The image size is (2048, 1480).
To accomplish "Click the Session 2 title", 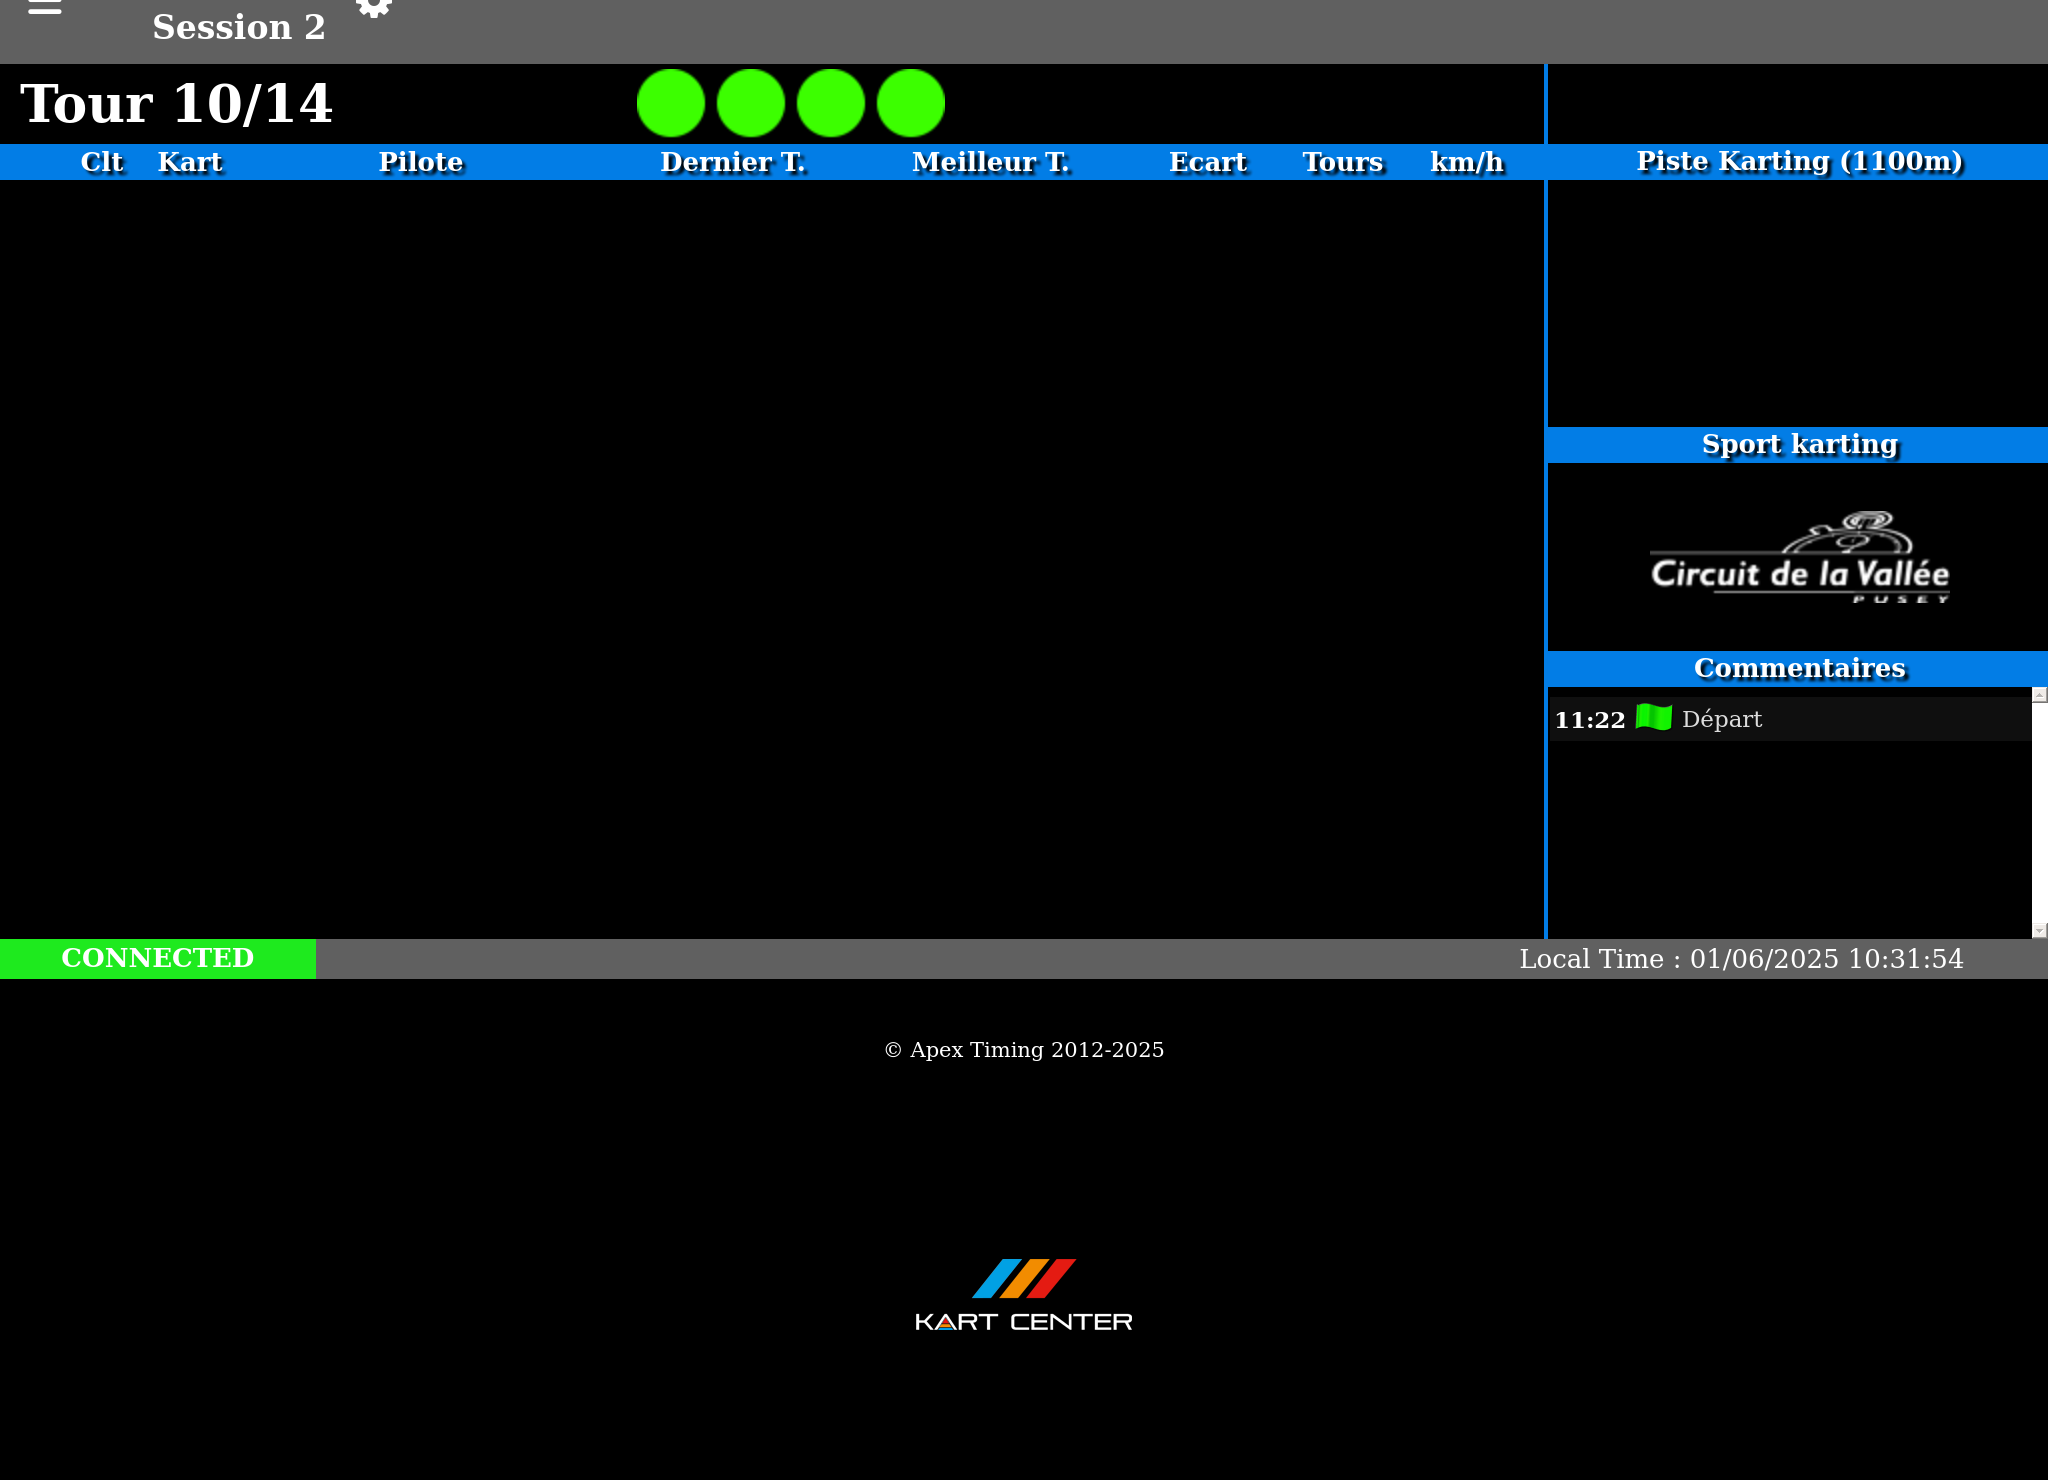I will (239, 27).
